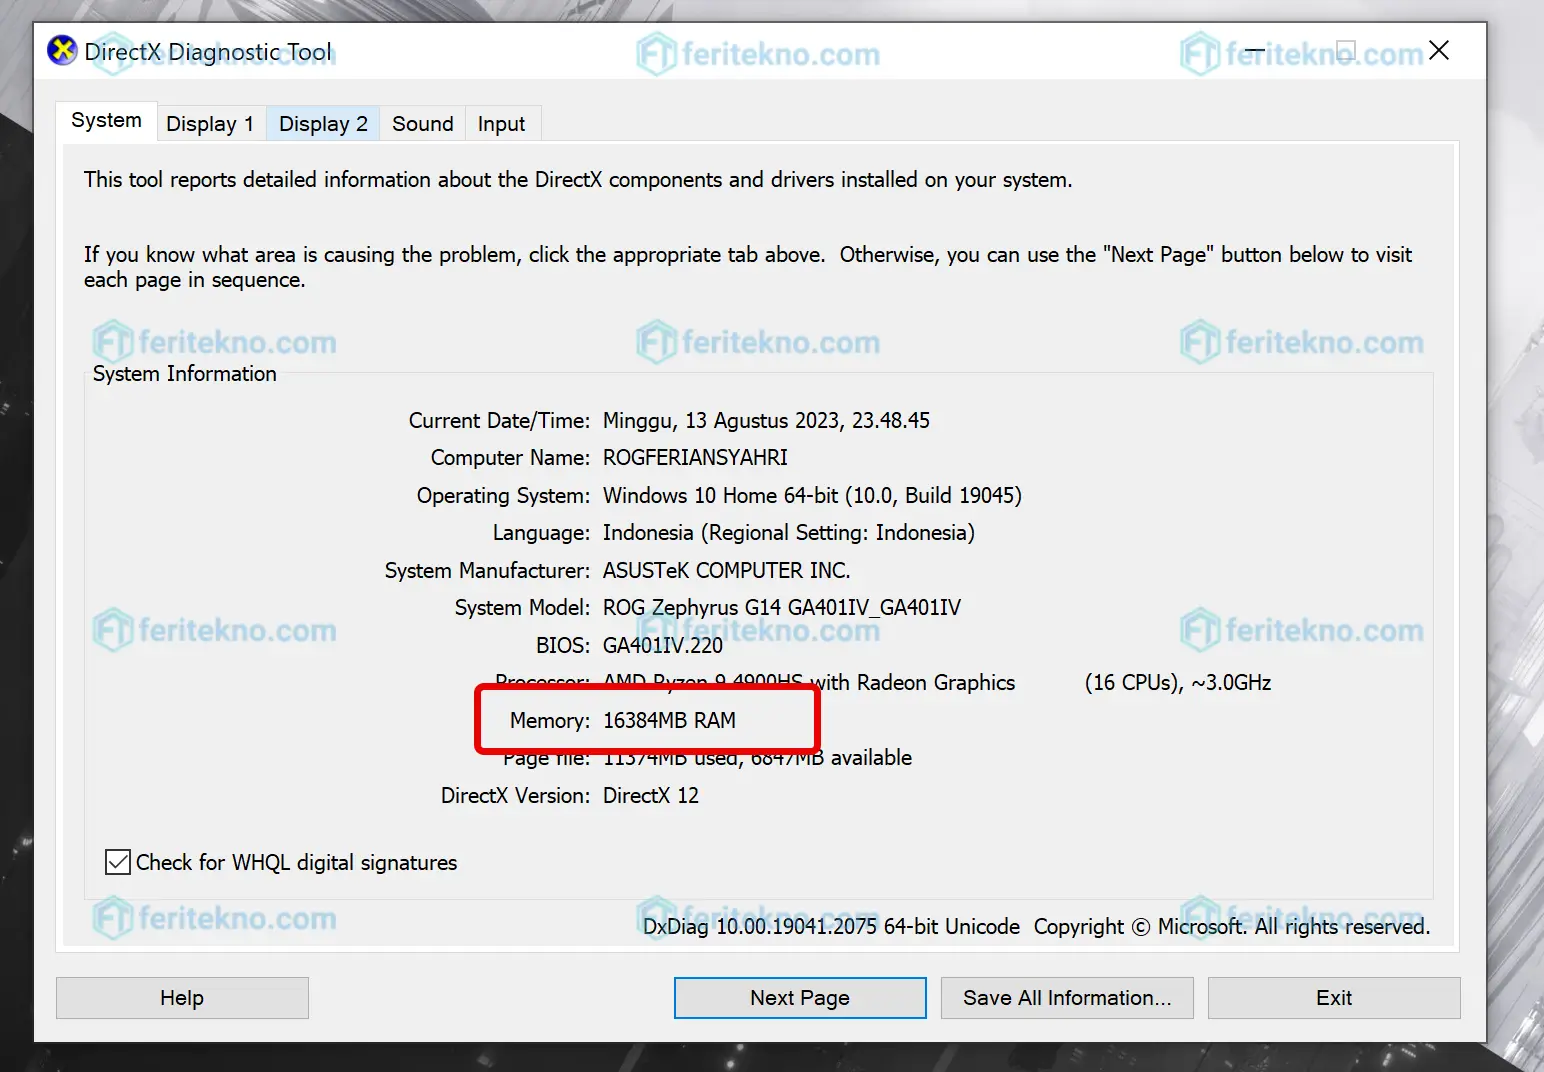Open the Display 2 tab
This screenshot has height=1072, width=1544.
[x=323, y=124]
